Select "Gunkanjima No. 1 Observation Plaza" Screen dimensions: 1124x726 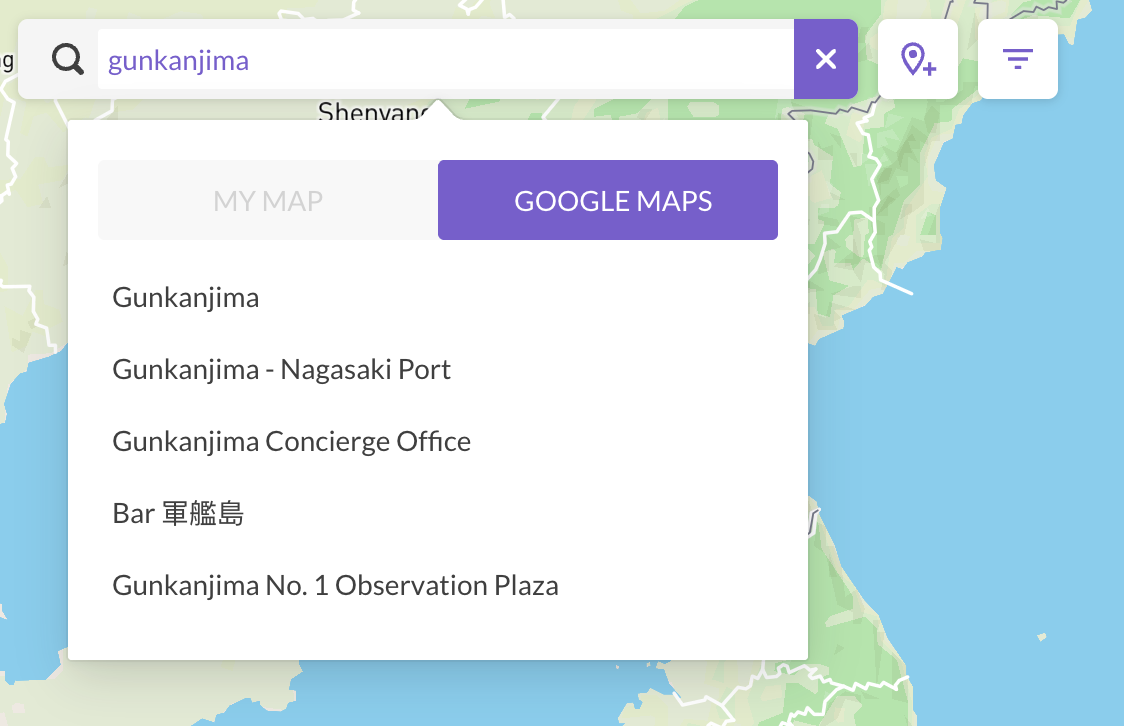tap(335, 585)
